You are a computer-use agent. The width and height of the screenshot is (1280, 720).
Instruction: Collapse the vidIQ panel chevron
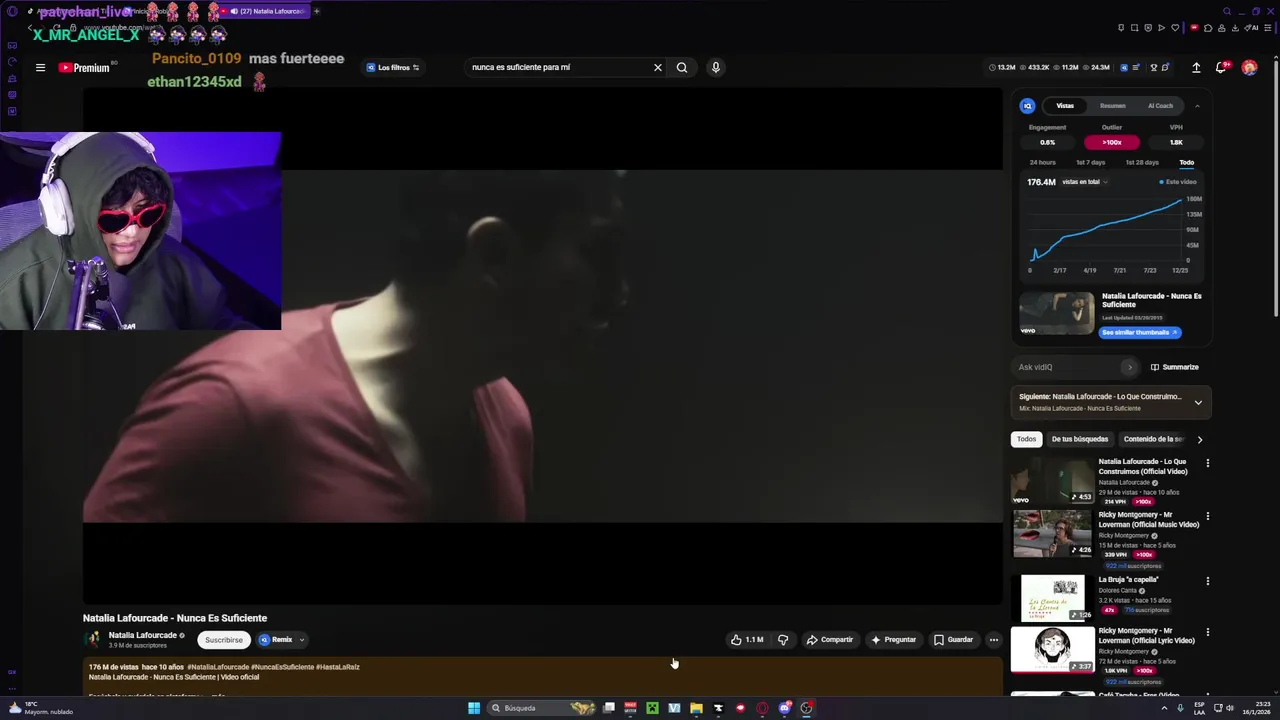1197,106
